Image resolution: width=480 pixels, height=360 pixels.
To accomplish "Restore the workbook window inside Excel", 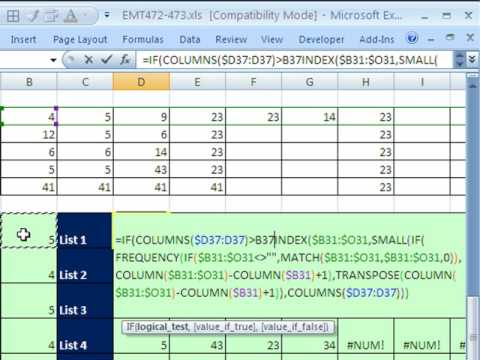I will click(450, 38).
